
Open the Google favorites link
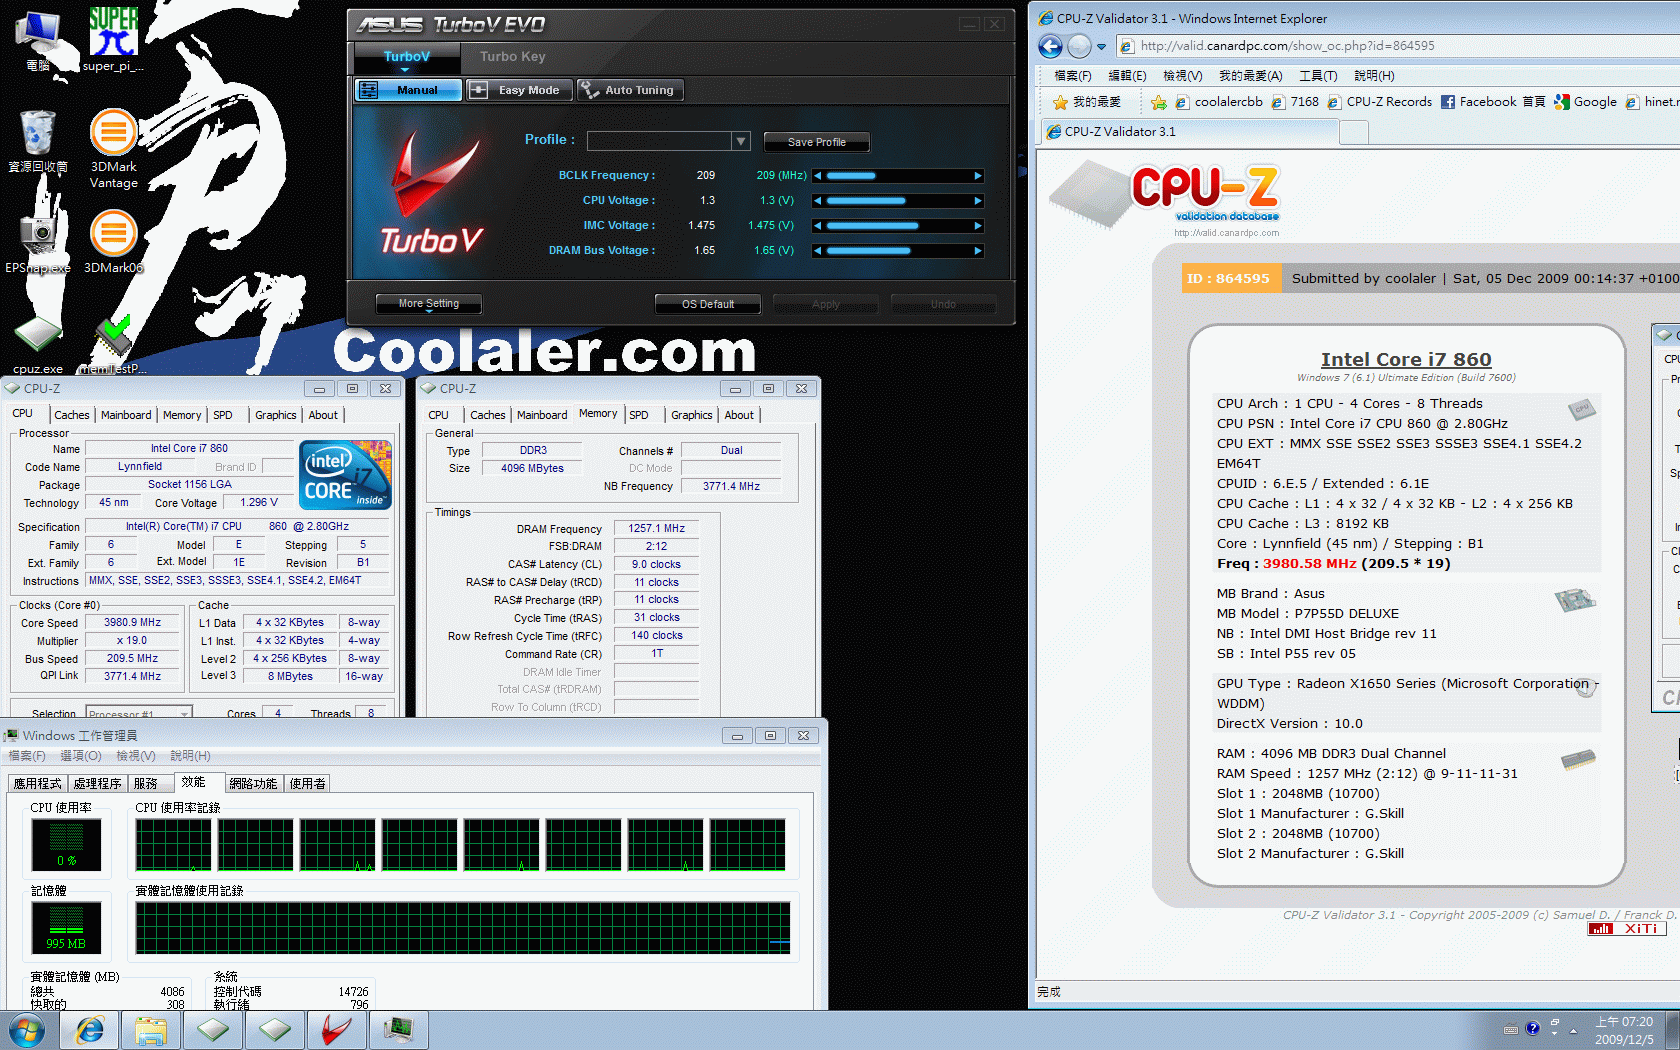(x=1586, y=102)
